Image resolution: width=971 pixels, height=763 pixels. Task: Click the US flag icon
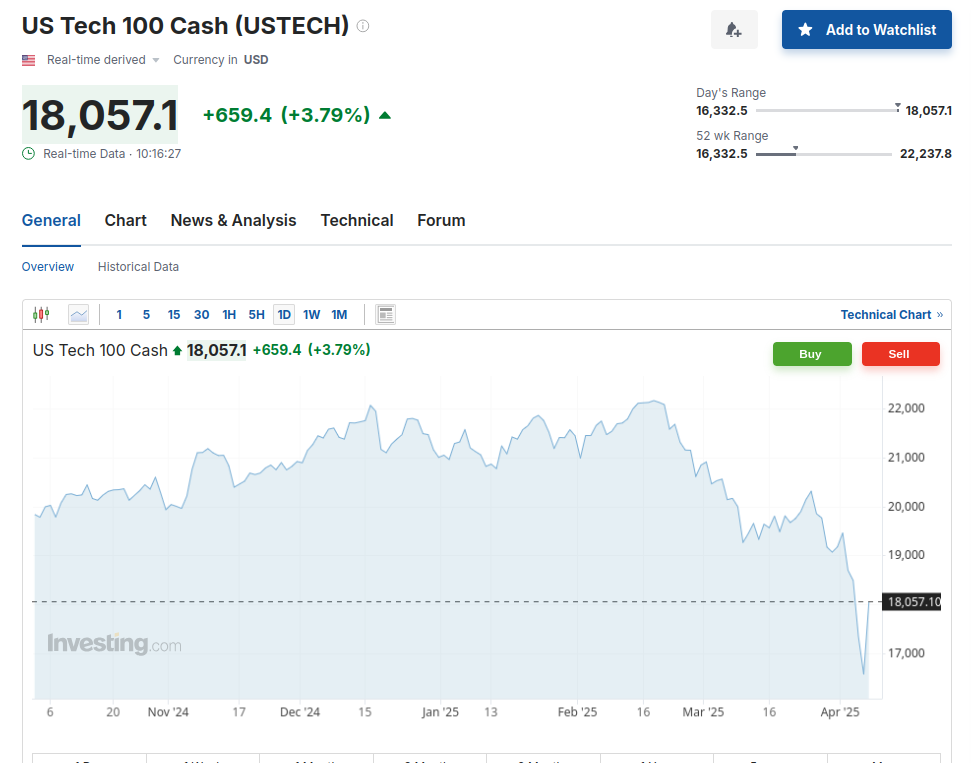point(28,60)
